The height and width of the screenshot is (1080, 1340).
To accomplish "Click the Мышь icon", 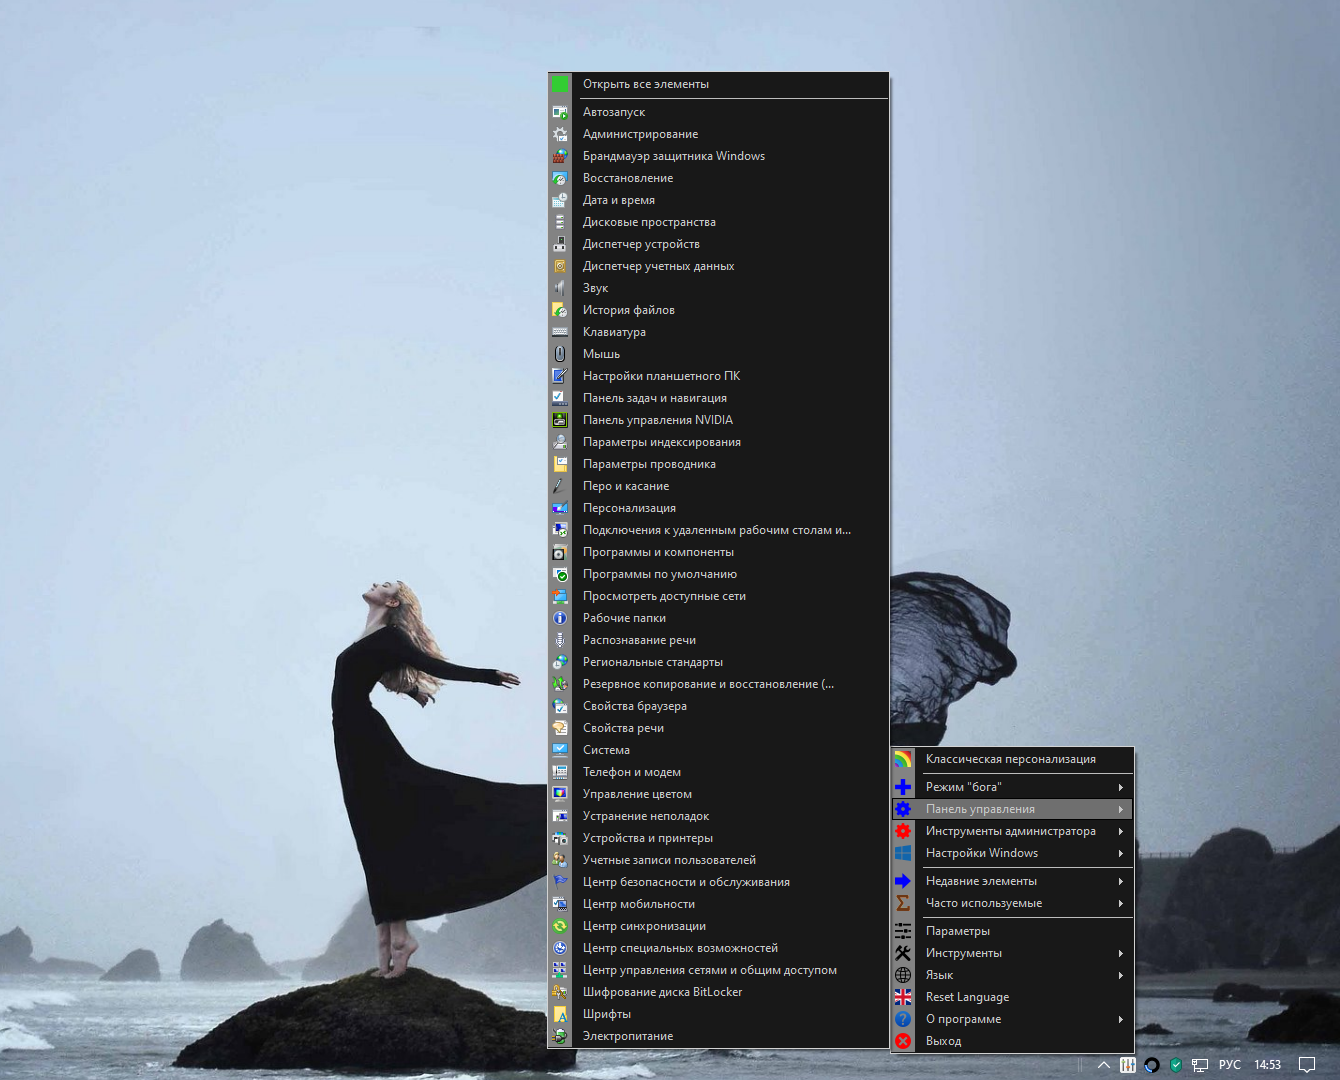I will coord(560,354).
